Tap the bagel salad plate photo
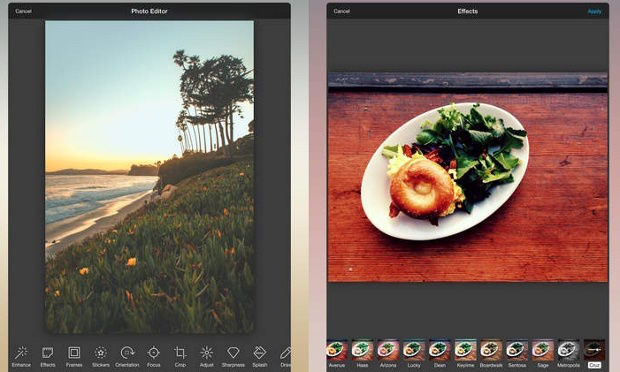 point(468,177)
